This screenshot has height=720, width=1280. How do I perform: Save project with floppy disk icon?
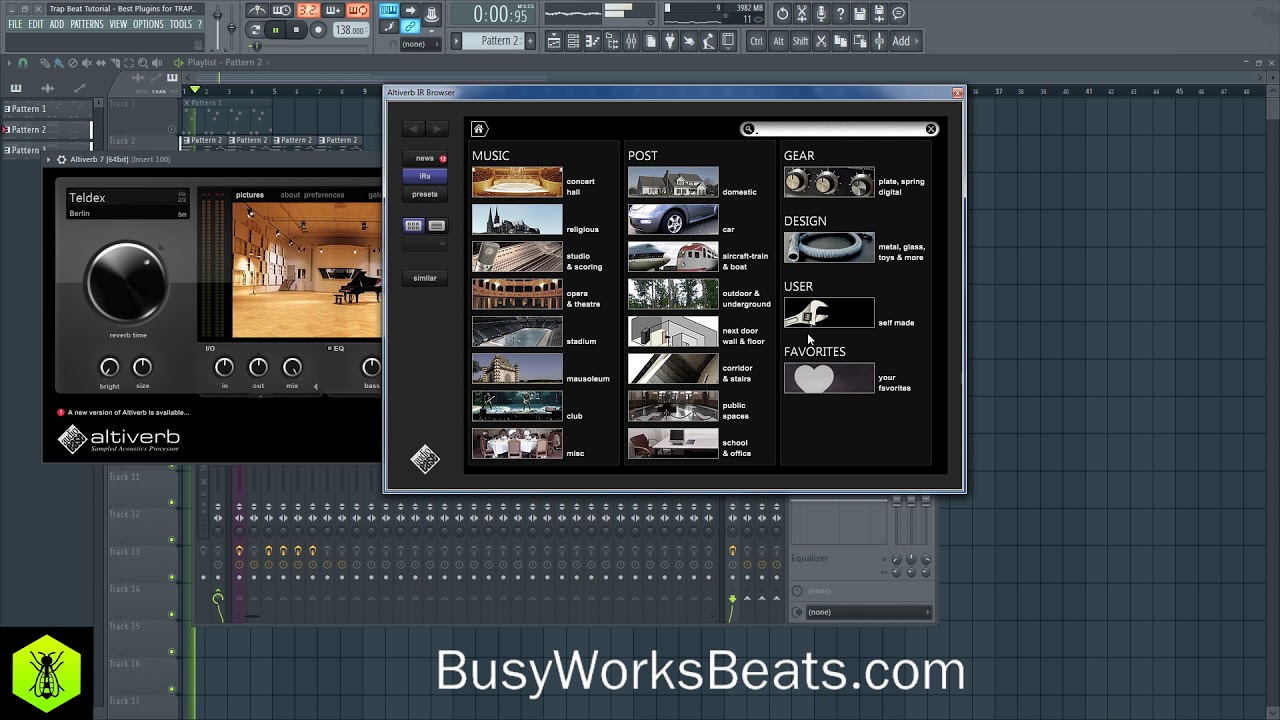click(860, 13)
